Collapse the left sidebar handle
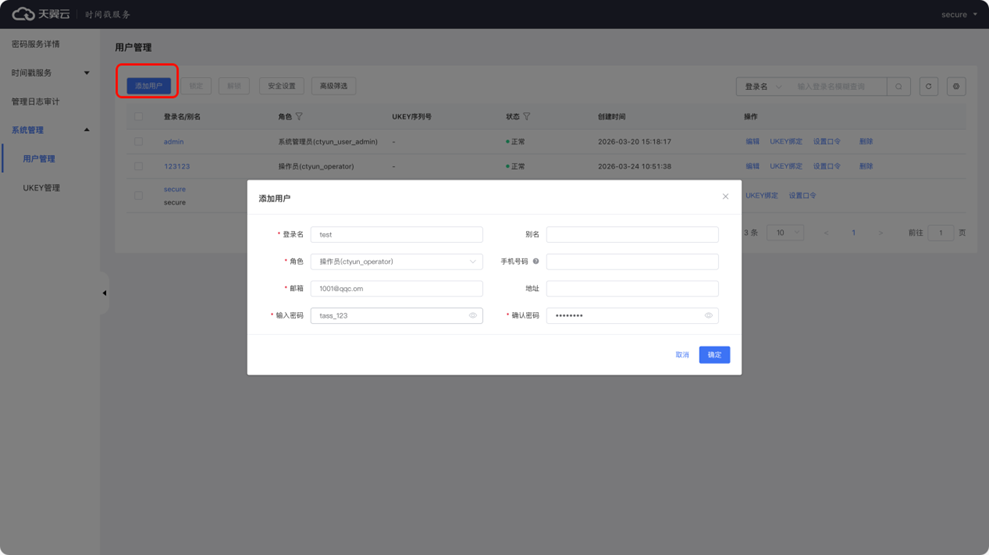Viewport: 989px width, 555px height. [104, 293]
